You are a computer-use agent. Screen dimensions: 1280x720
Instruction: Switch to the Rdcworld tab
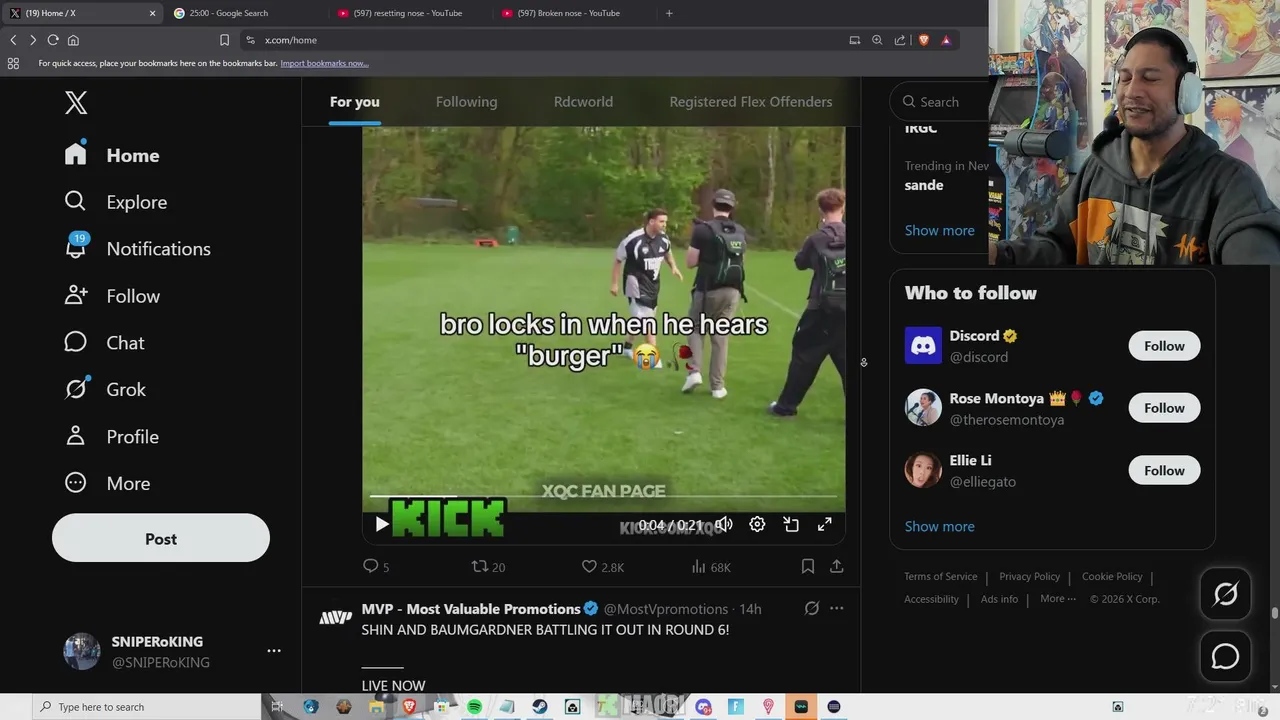point(583,102)
